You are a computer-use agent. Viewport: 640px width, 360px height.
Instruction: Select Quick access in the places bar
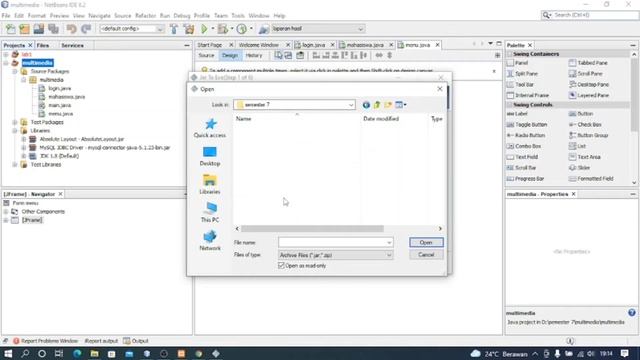coord(210,128)
